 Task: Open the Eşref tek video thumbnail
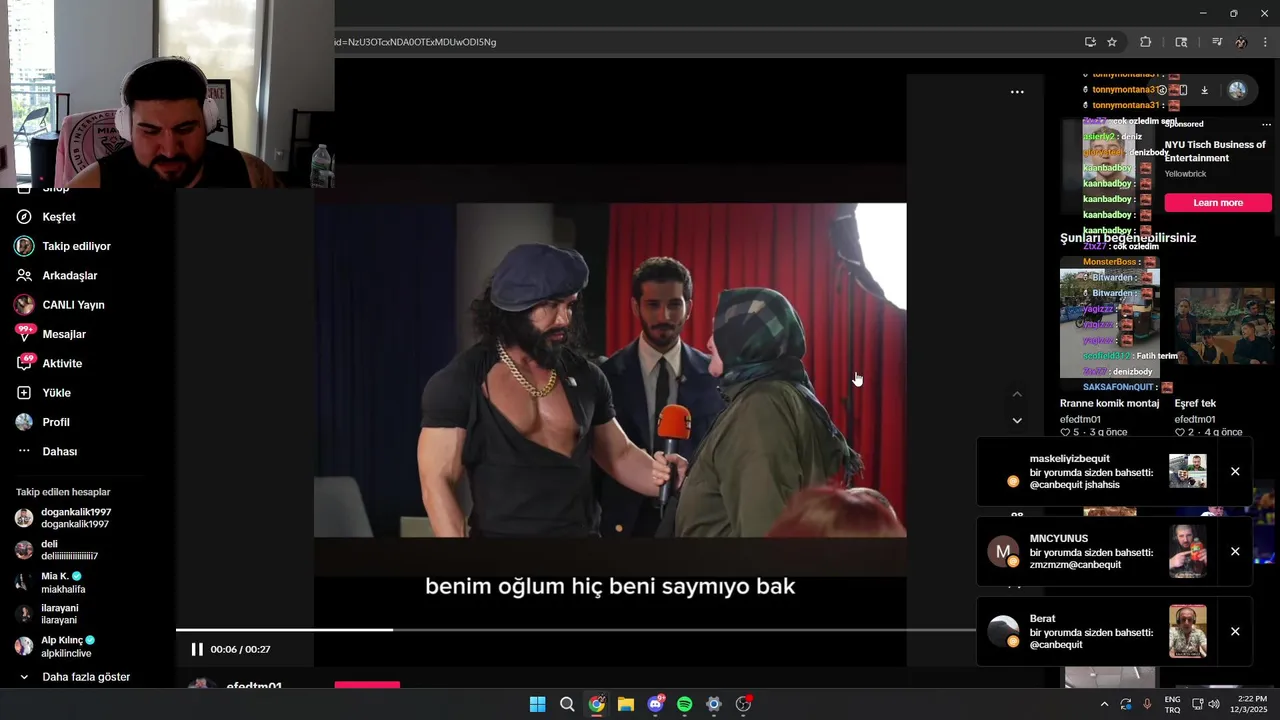1224,325
